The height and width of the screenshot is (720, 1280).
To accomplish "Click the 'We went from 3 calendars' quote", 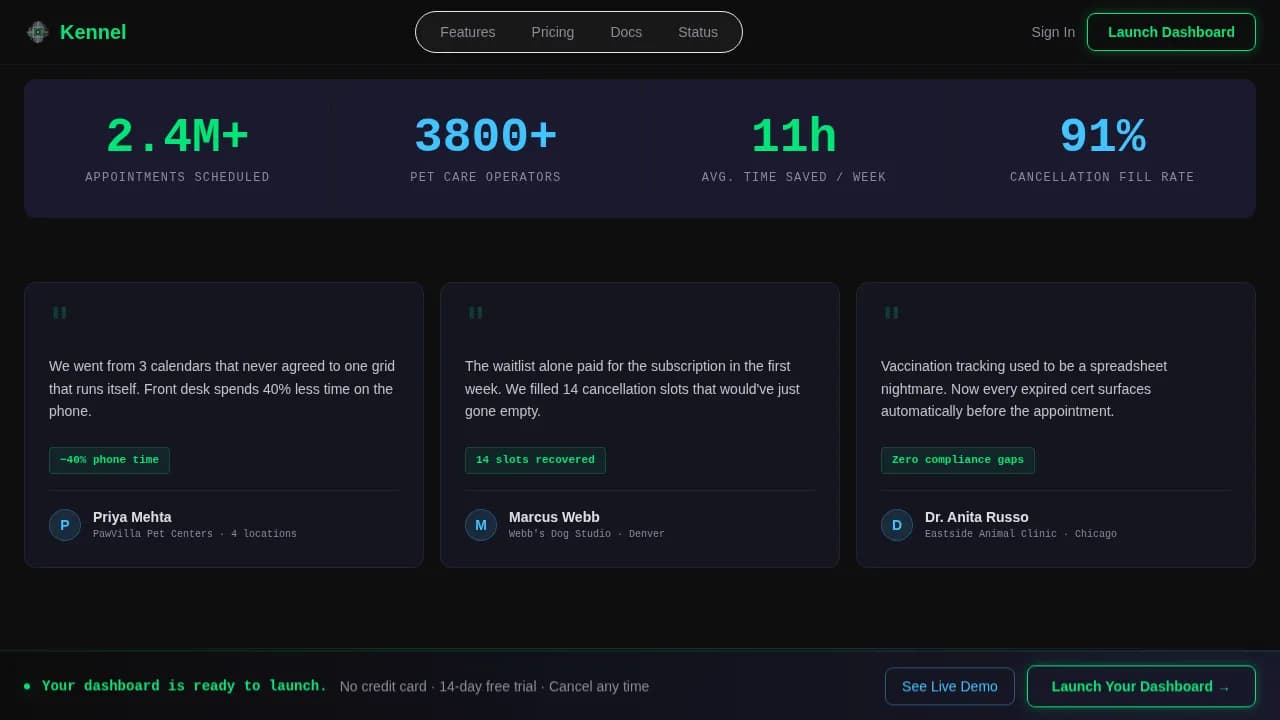I will coord(223,389).
